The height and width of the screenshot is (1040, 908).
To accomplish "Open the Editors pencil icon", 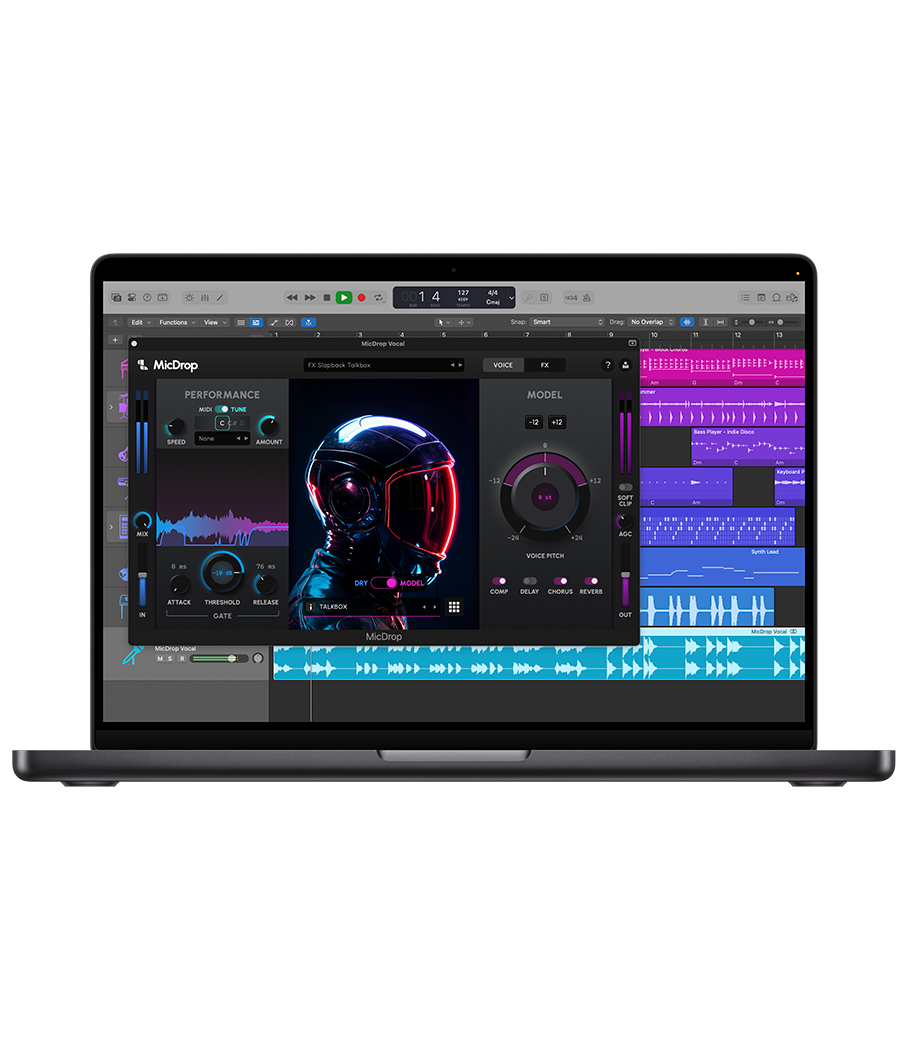I will 220,298.
